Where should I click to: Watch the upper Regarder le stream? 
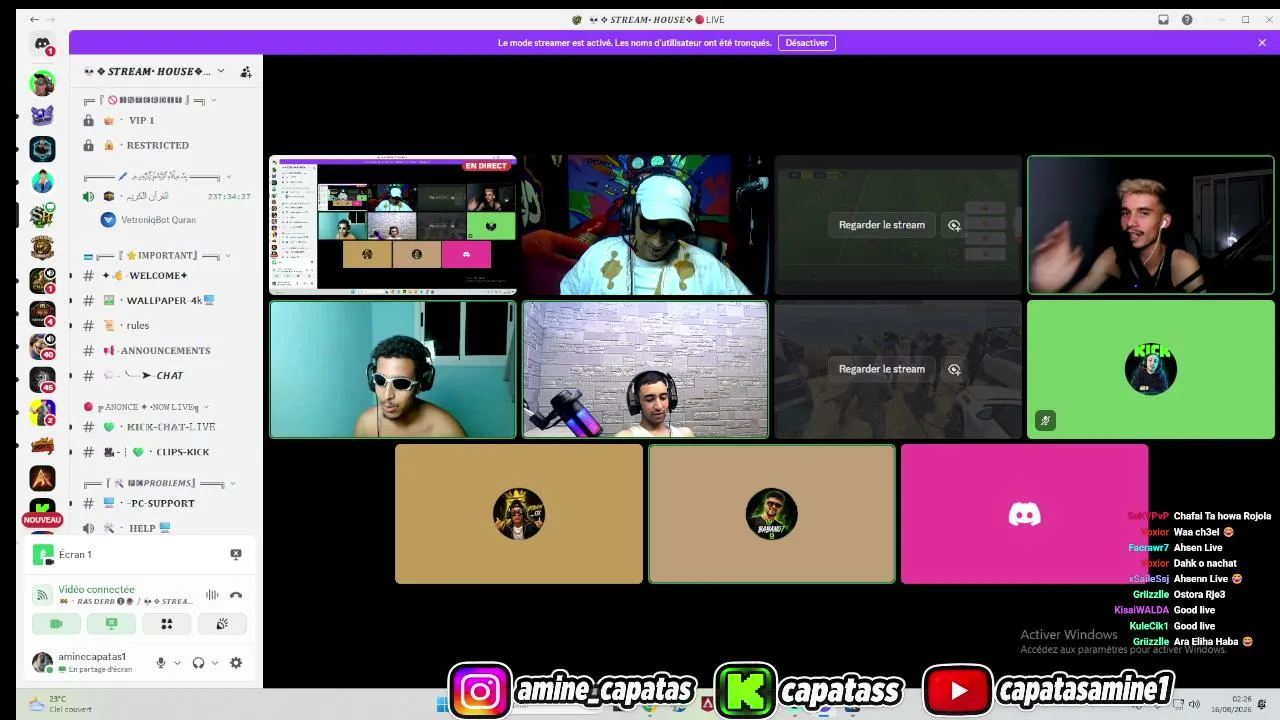[x=882, y=225]
